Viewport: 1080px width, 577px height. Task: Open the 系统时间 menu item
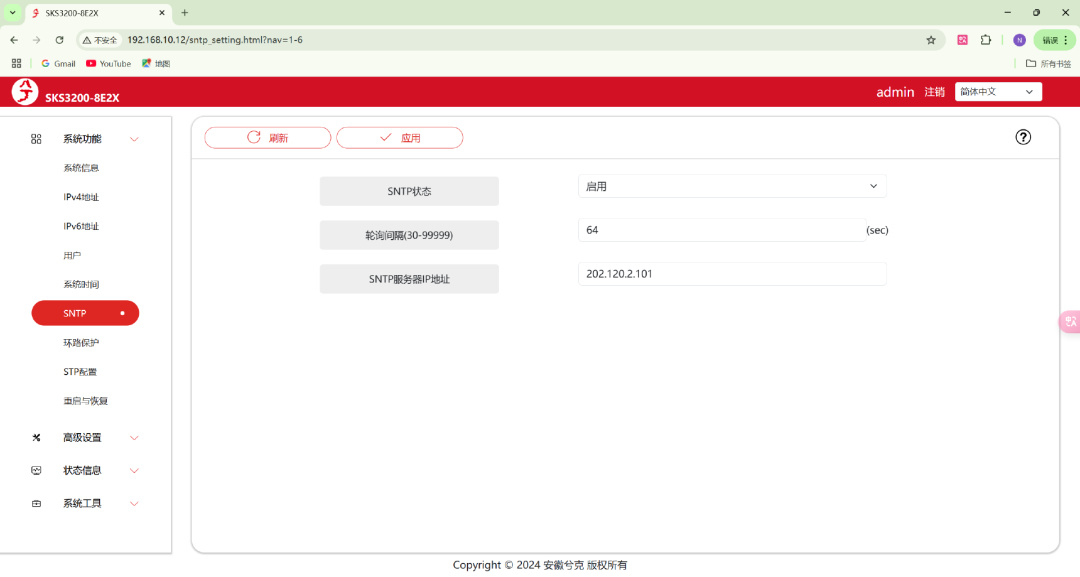click(x=81, y=284)
